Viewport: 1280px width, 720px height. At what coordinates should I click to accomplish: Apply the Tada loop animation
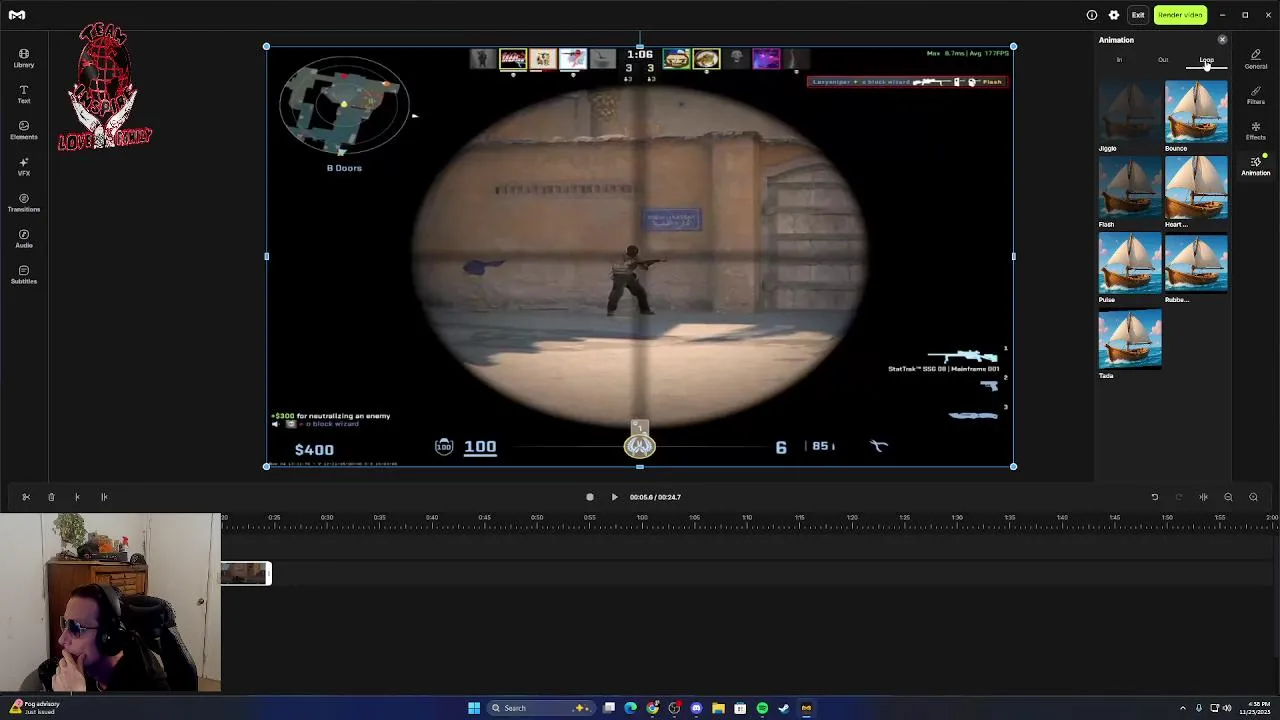1130,339
